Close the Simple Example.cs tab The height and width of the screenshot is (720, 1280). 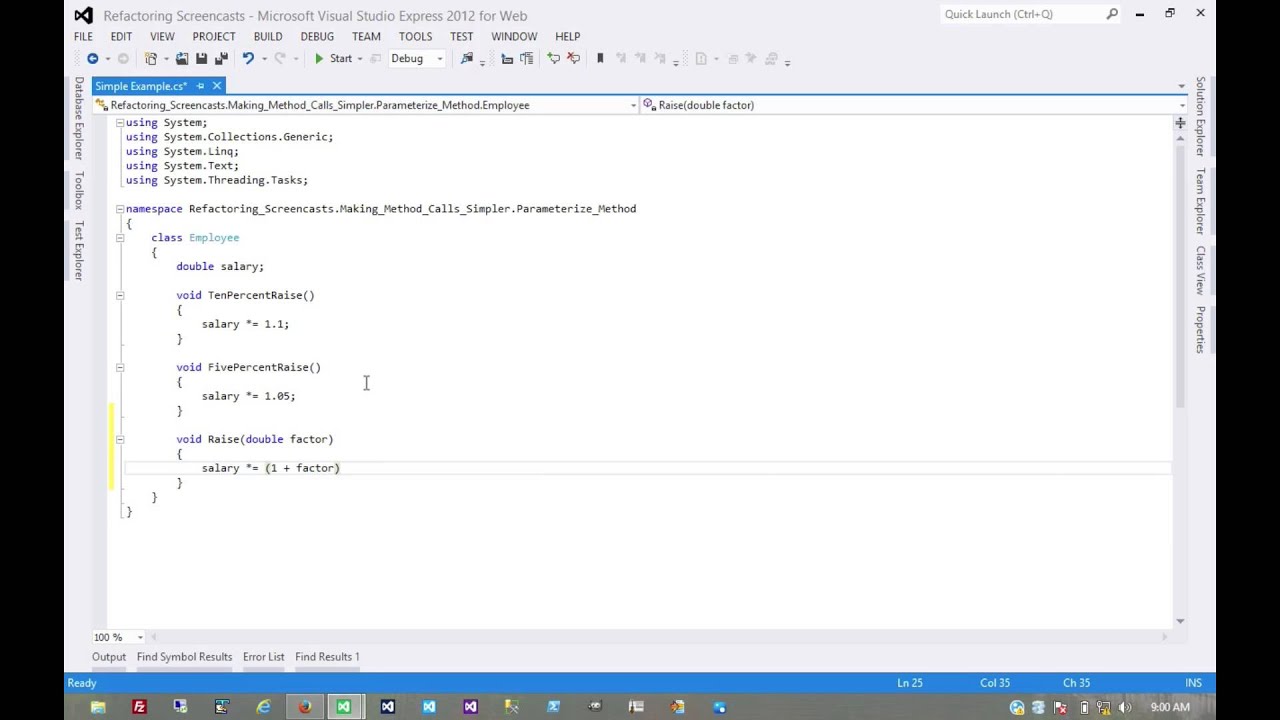tap(216, 86)
